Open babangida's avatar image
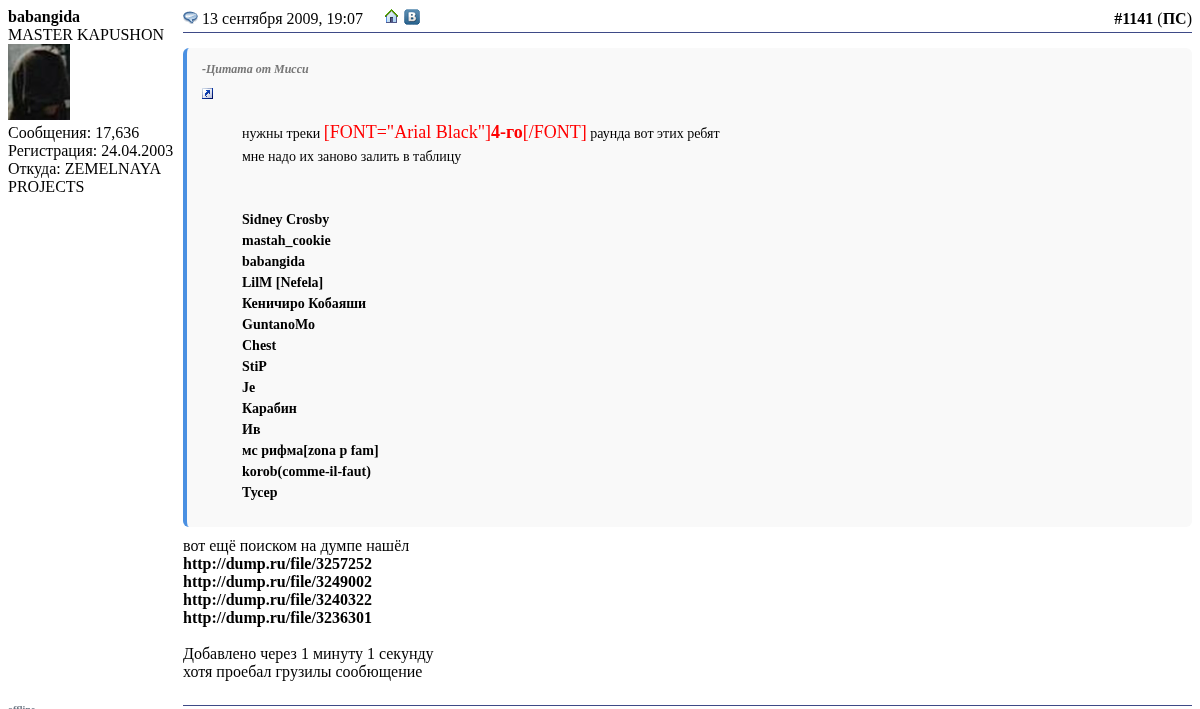This screenshot has width=1200, height=709. [39, 82]
